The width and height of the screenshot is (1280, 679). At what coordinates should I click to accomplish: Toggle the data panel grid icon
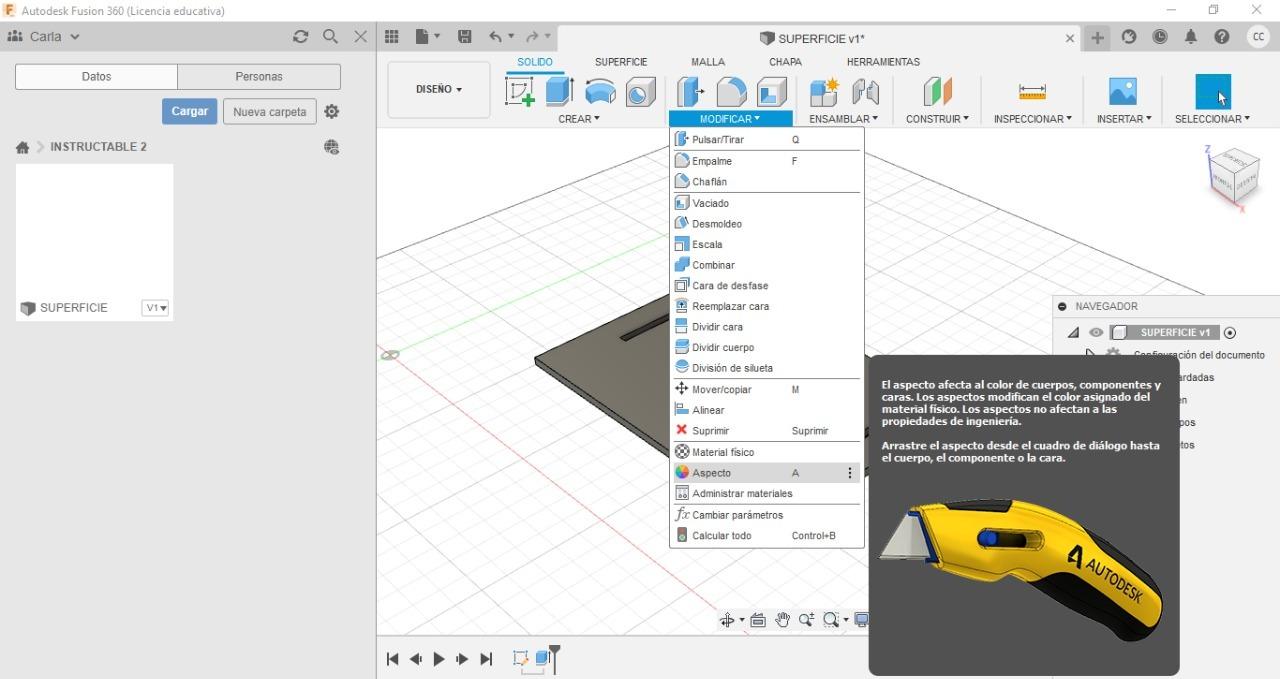tap(392, 36)
